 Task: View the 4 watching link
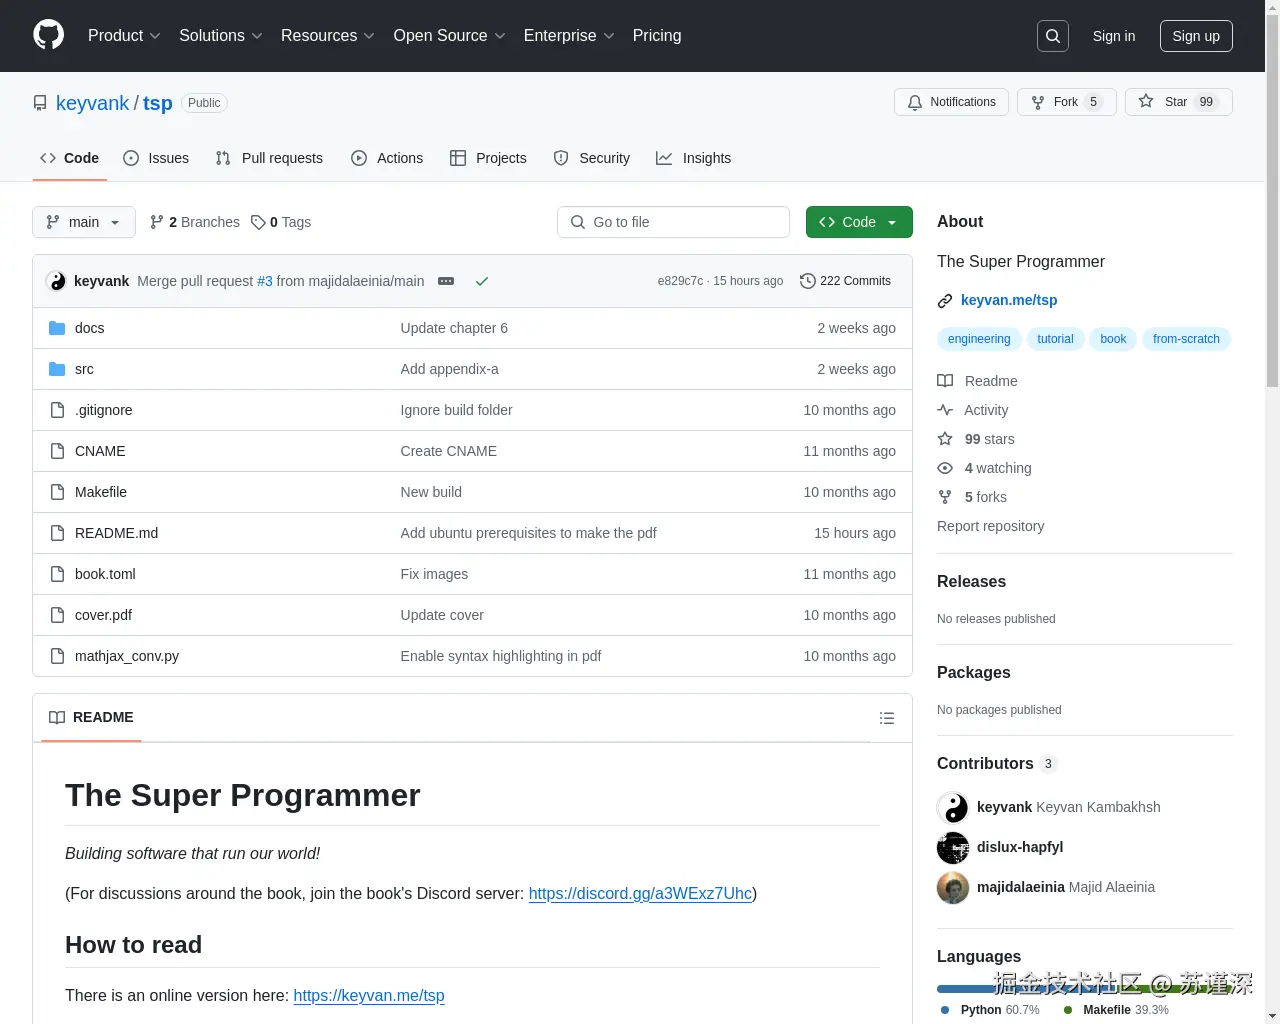(985, 468)
